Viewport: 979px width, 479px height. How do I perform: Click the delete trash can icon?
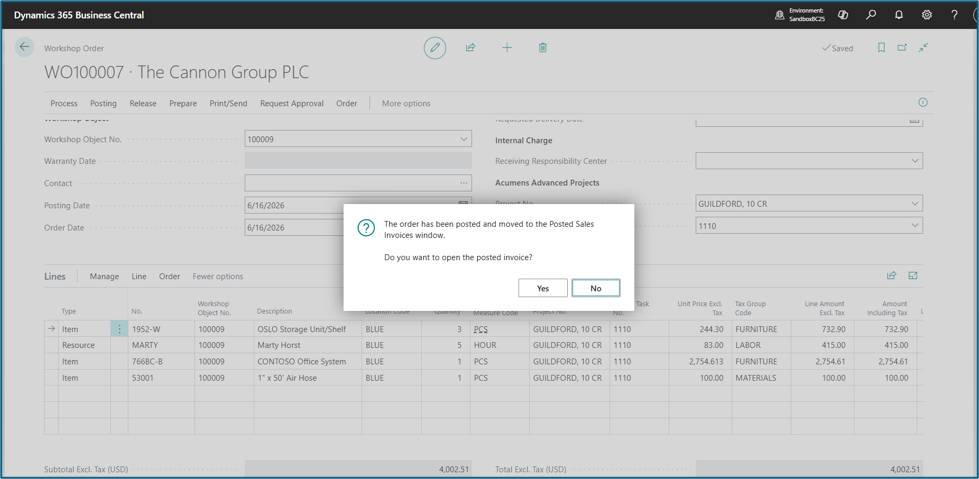pos(543,47)
